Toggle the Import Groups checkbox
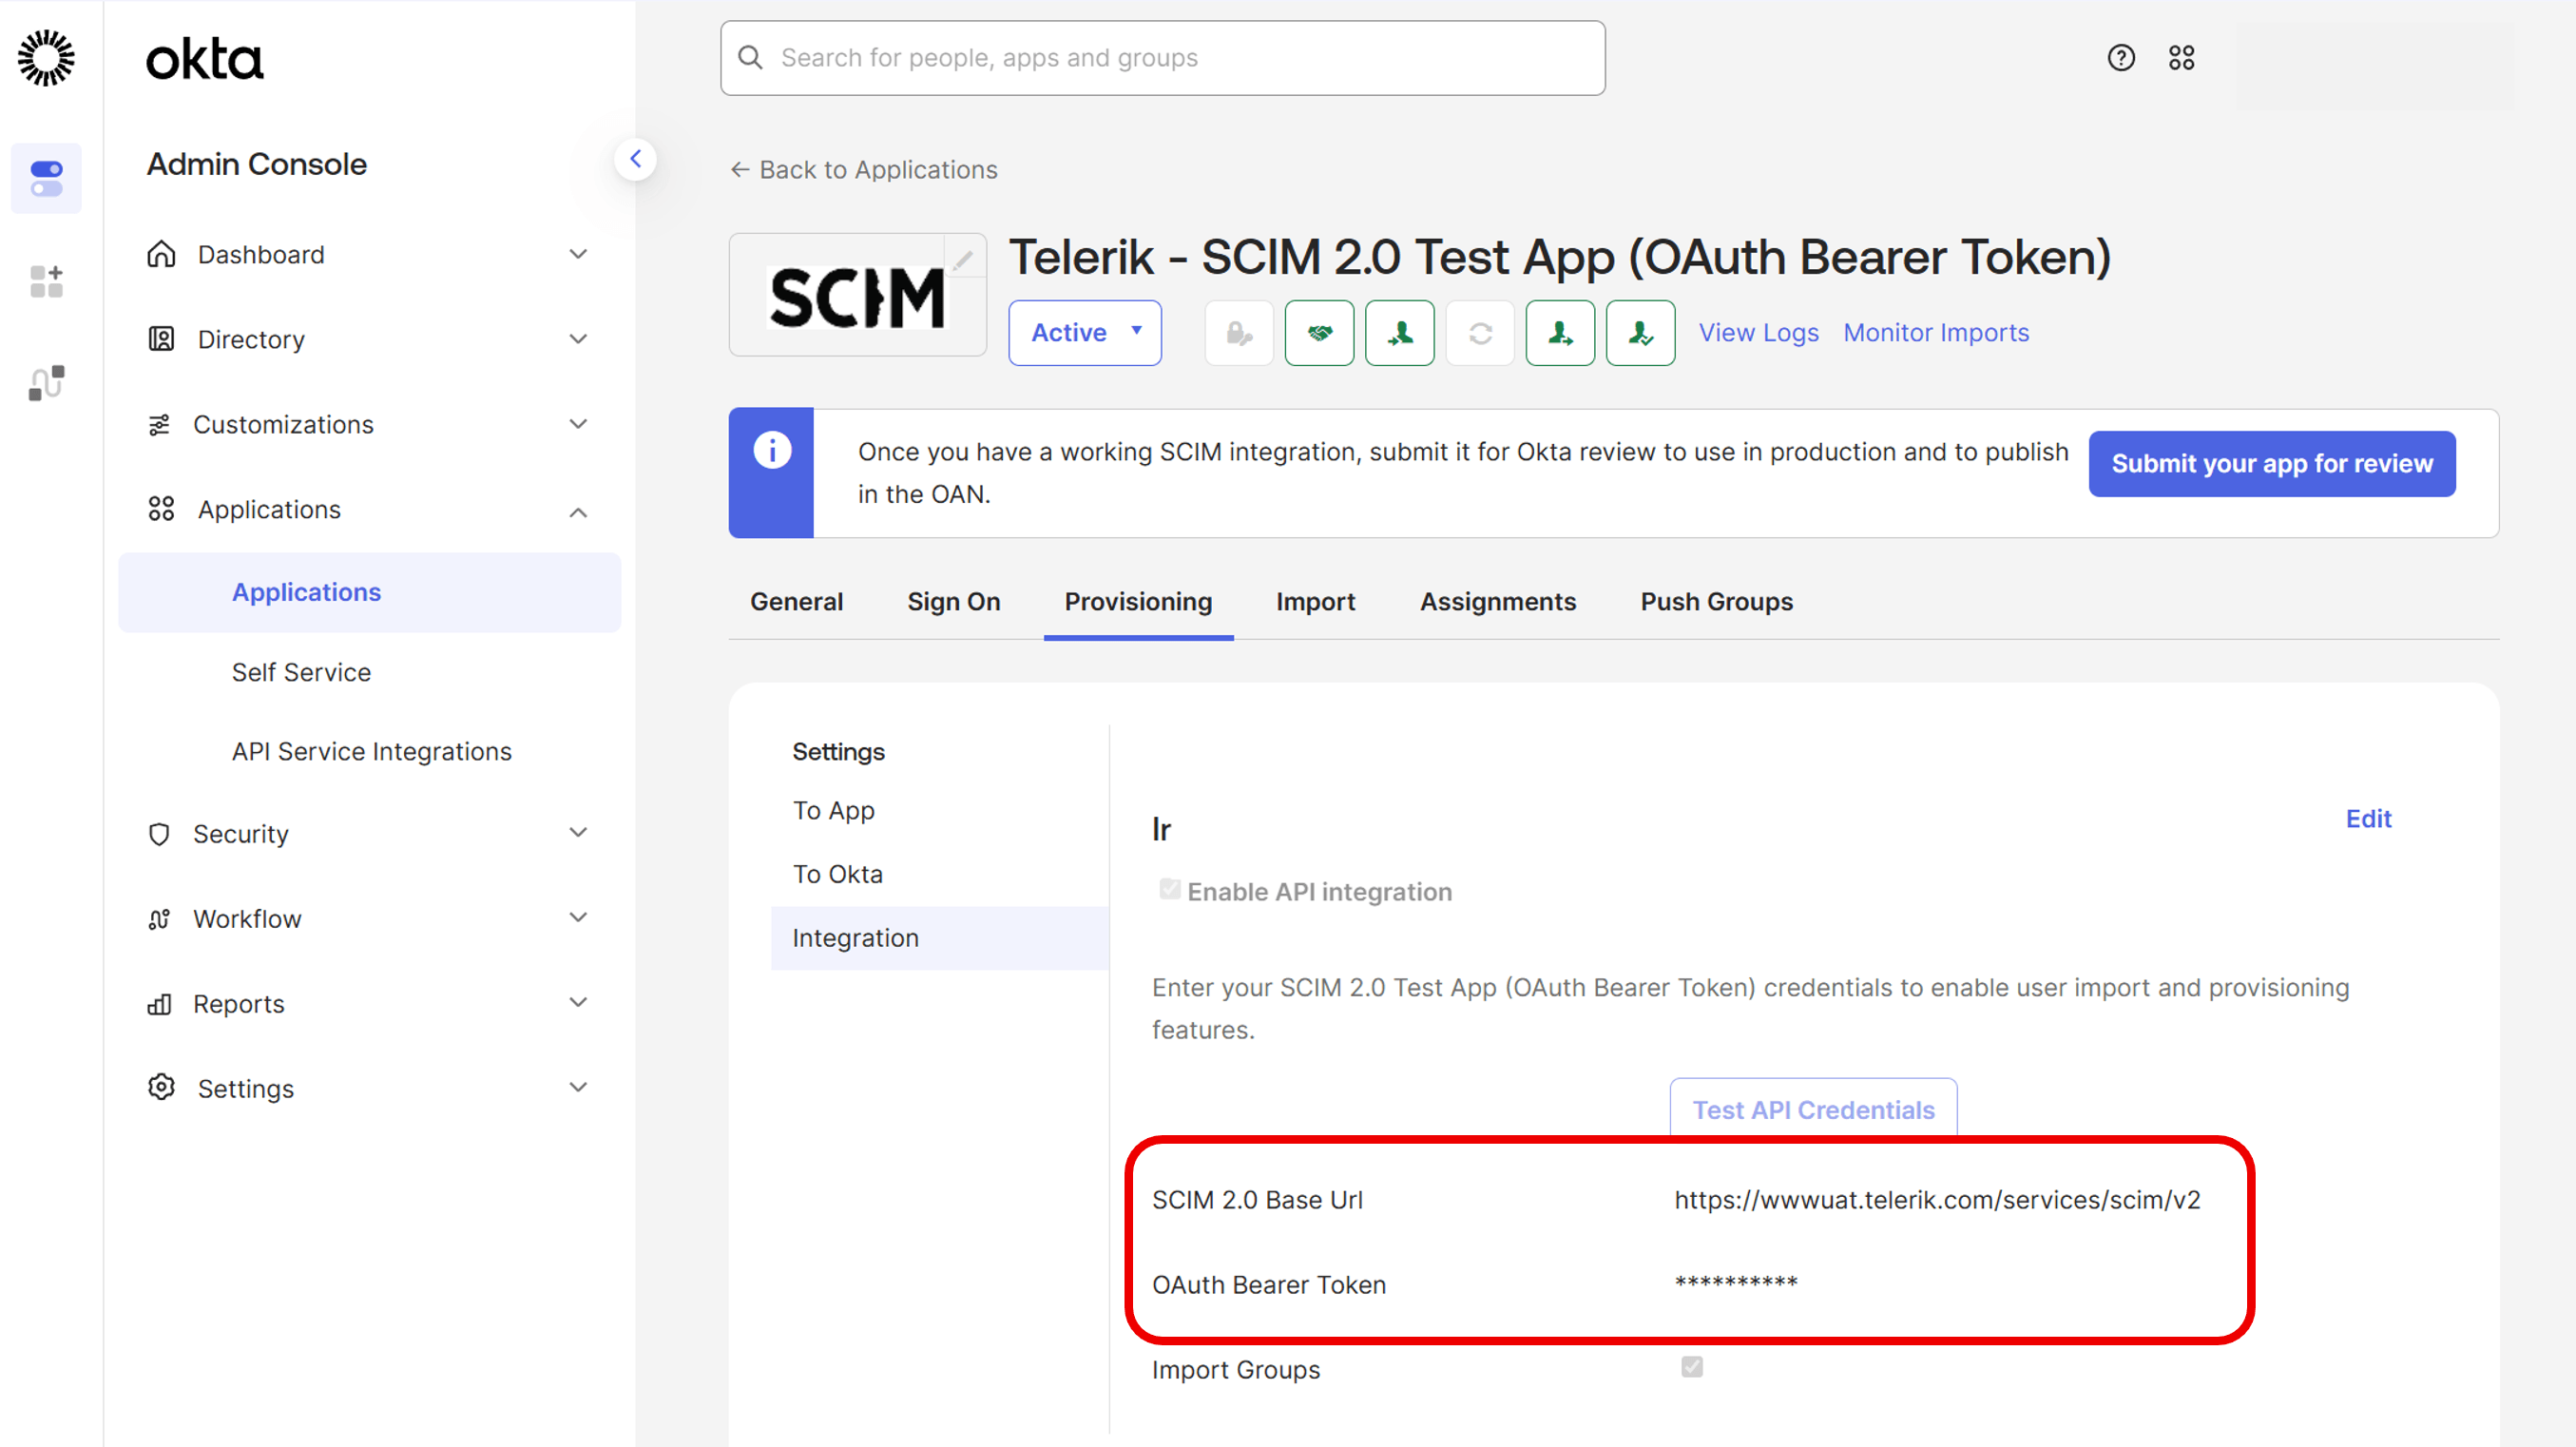Image resolution: width=2576 pixels, height=1447 pixels. tap(1692, 1367)
